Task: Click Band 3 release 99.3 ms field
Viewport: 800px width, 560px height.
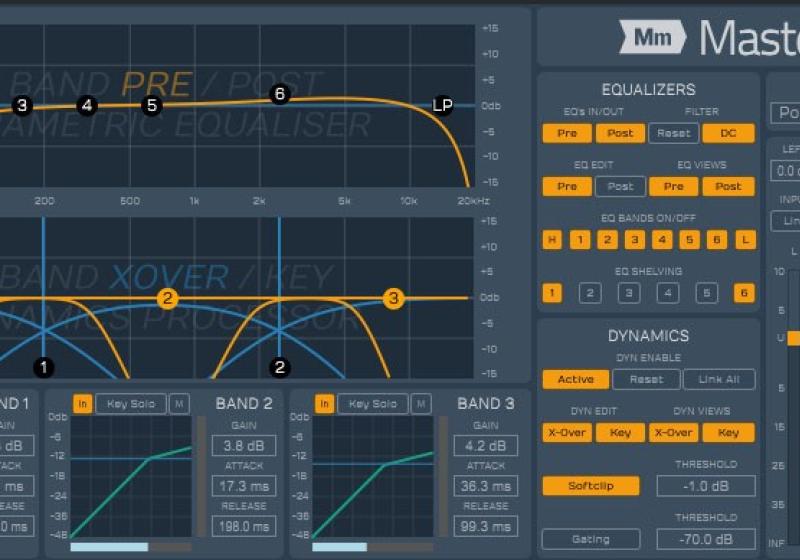Action: pyautogui.click(x=486, y=526)
